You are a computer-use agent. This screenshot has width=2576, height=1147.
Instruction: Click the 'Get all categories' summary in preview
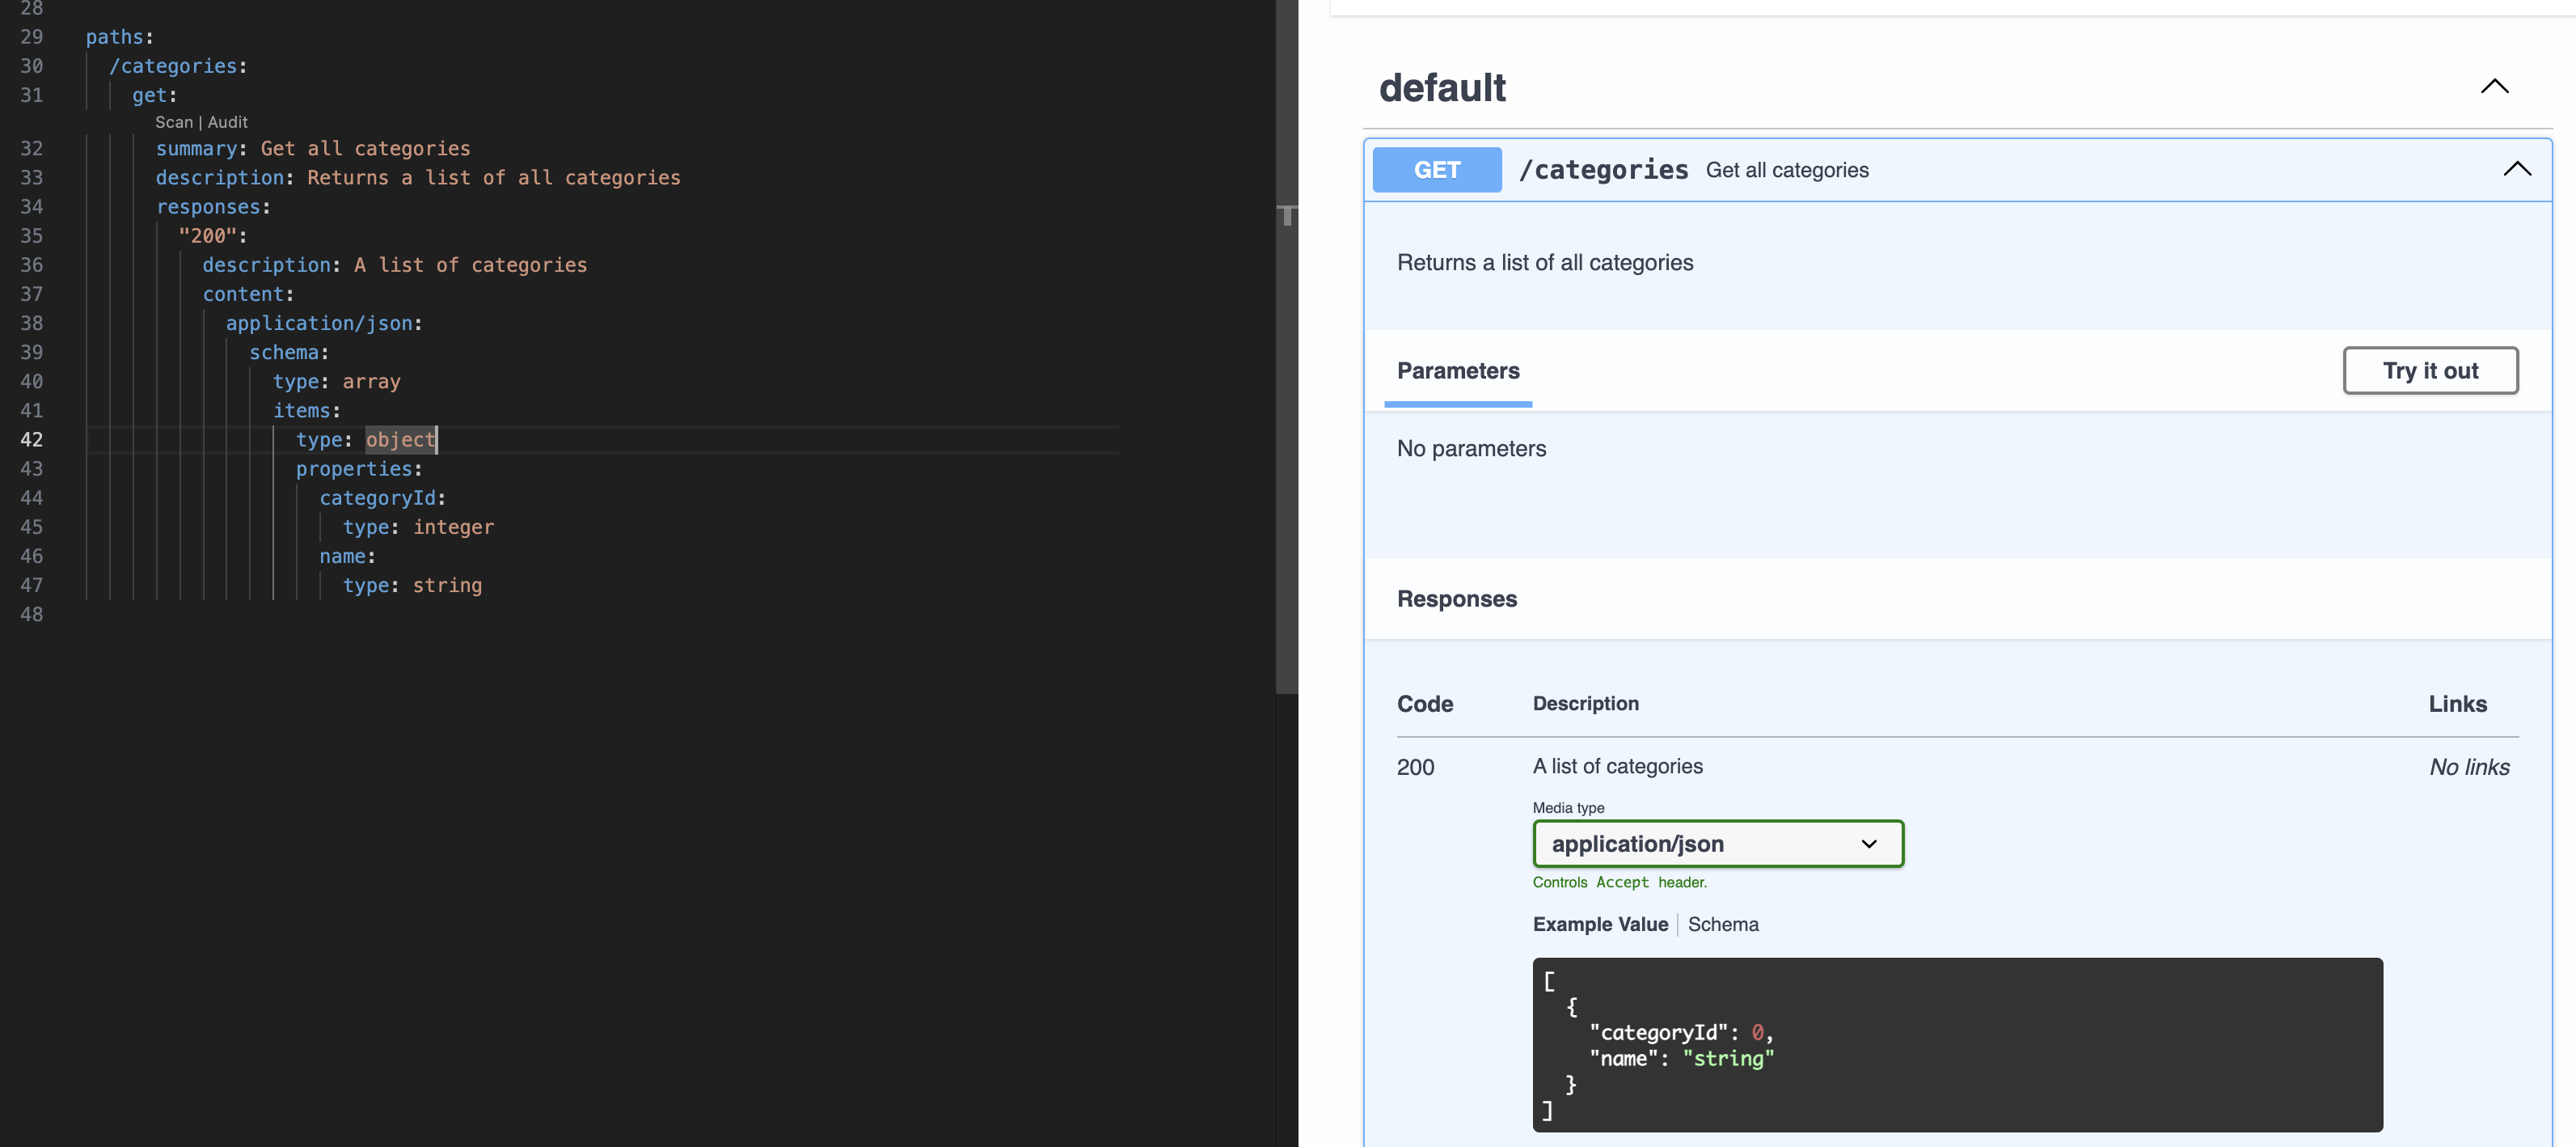point(1786,170)
